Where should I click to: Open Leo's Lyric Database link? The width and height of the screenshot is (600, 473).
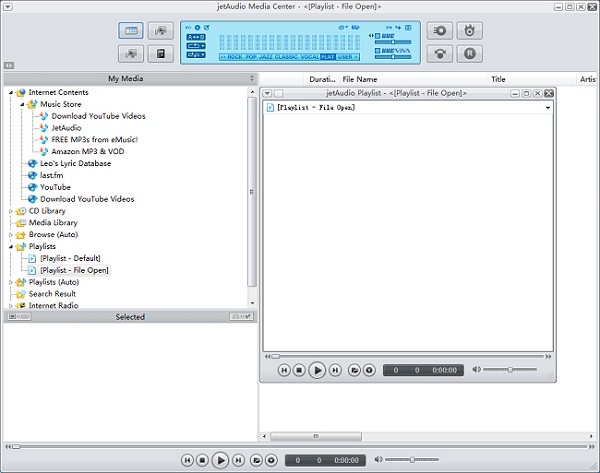(x=75, y=163)
